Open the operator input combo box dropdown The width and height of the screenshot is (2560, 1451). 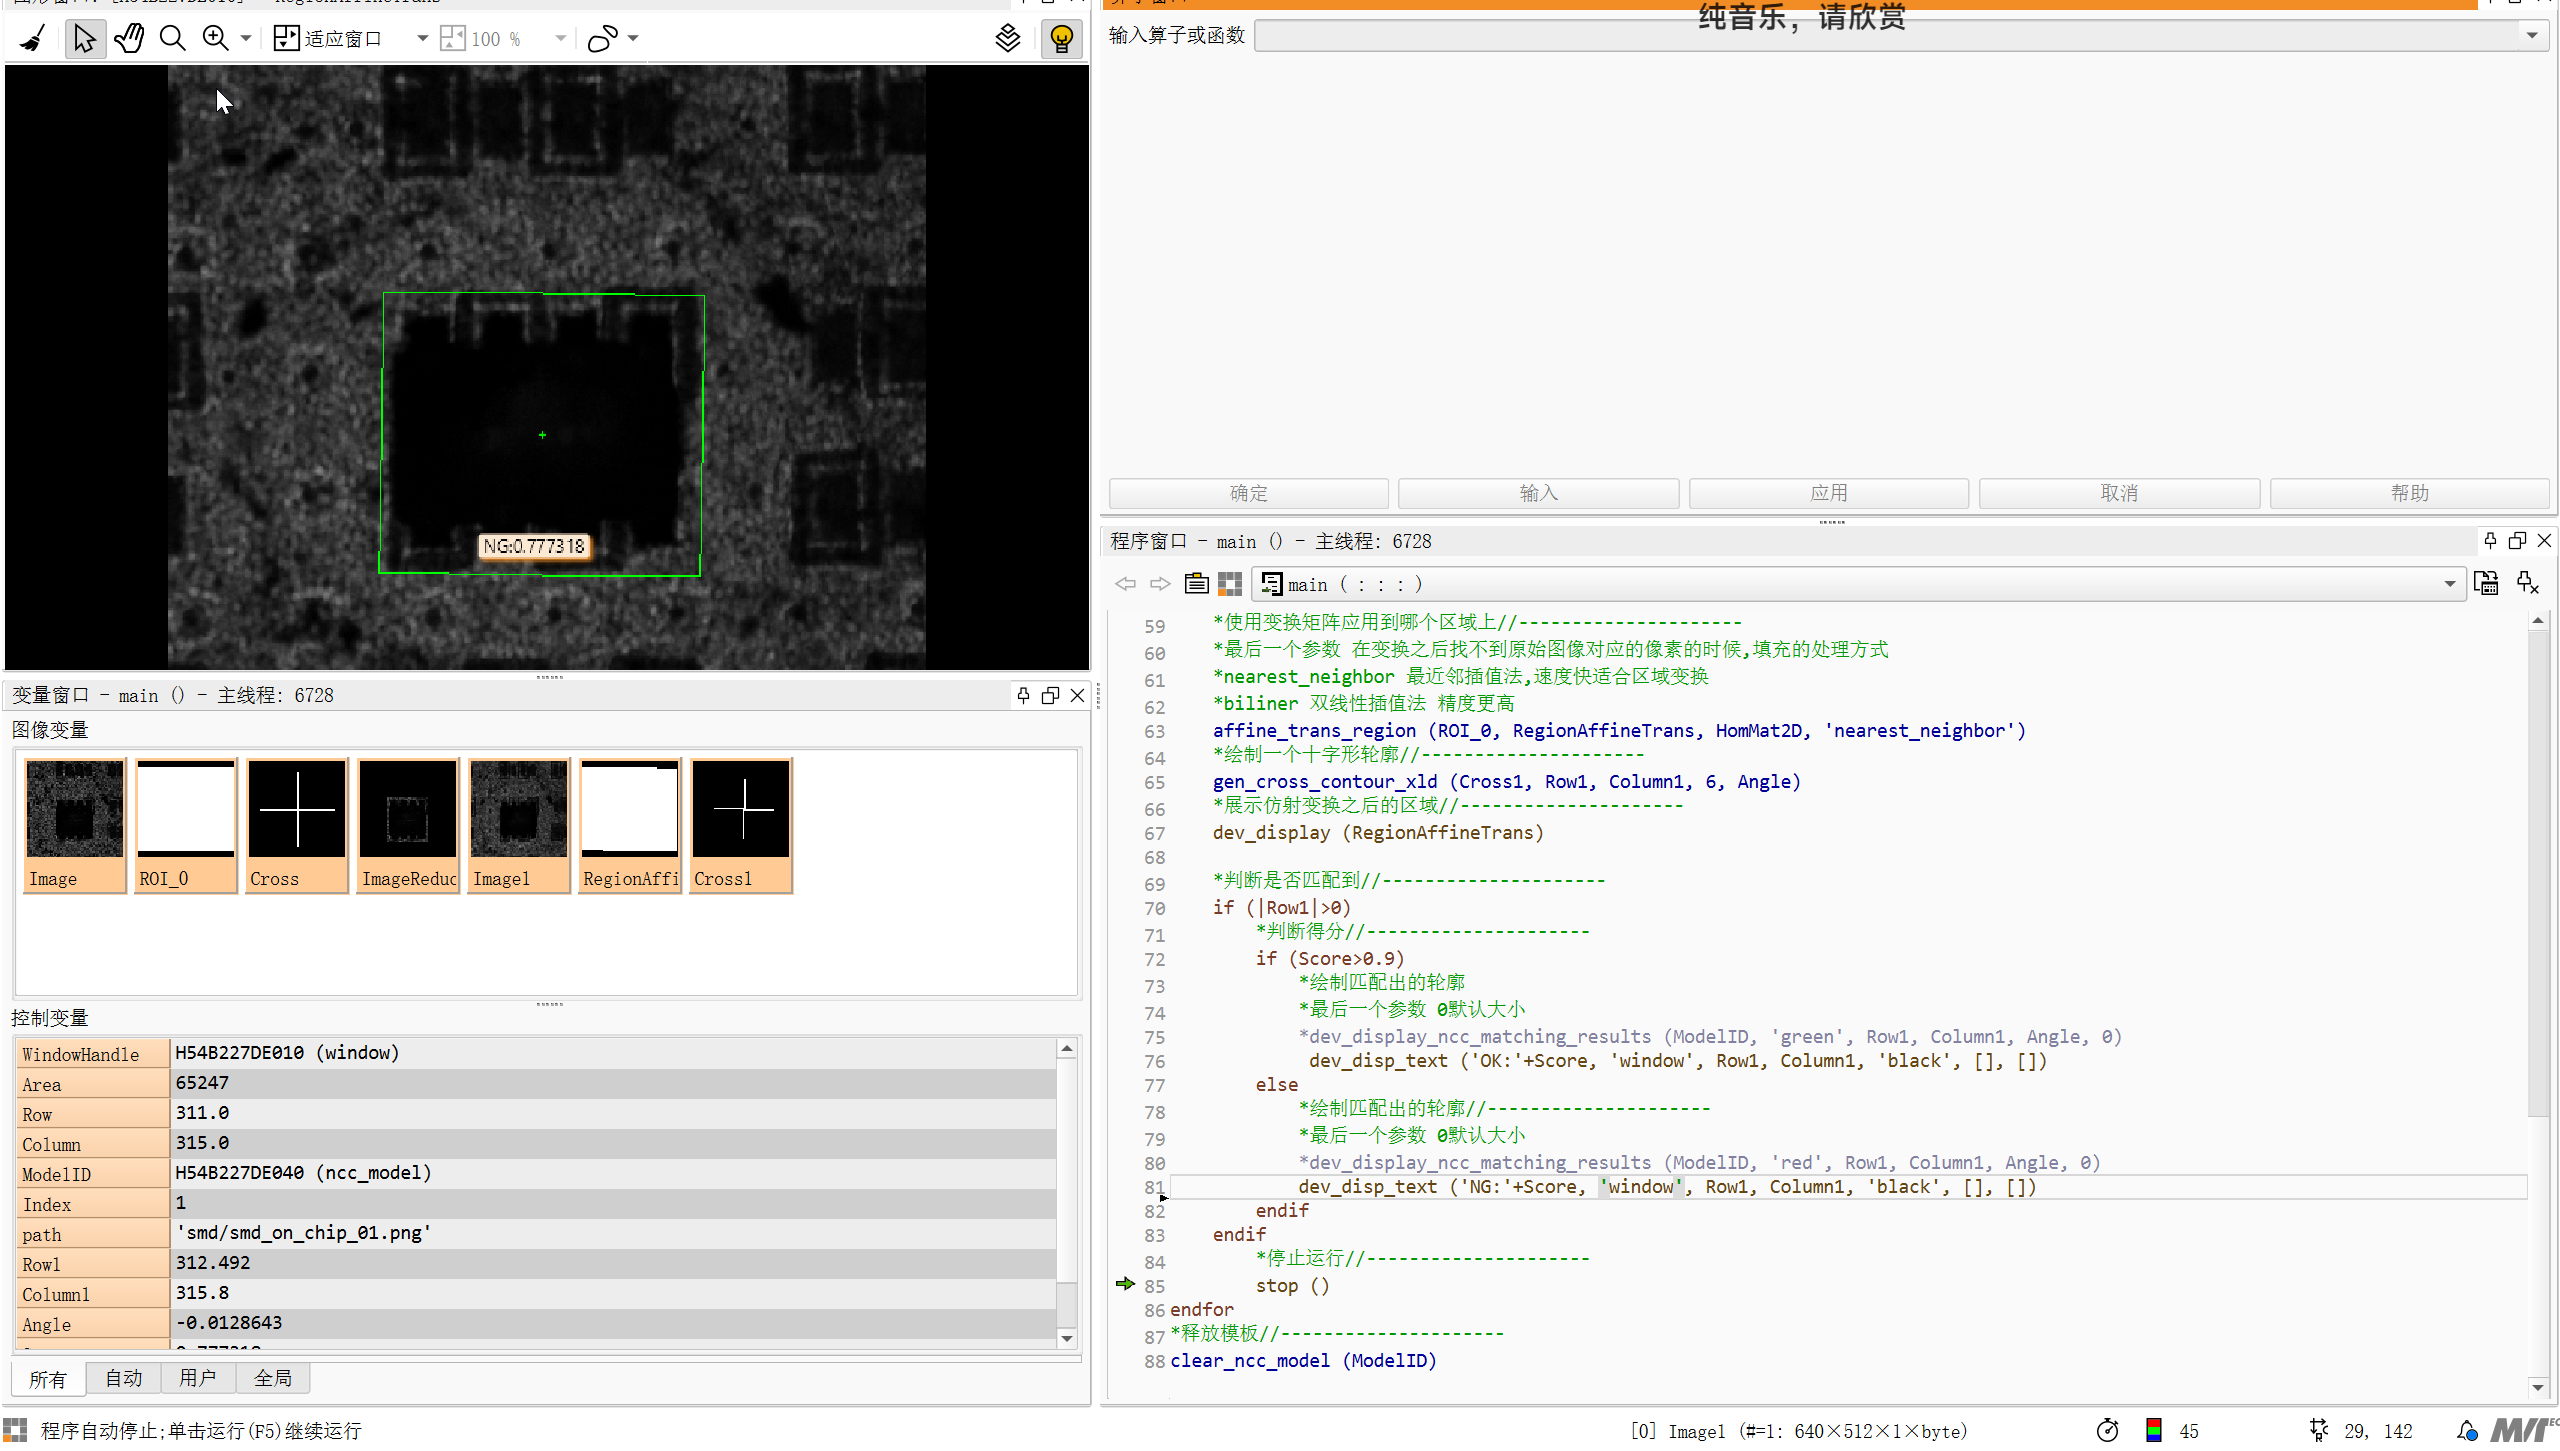(2532, 36)
